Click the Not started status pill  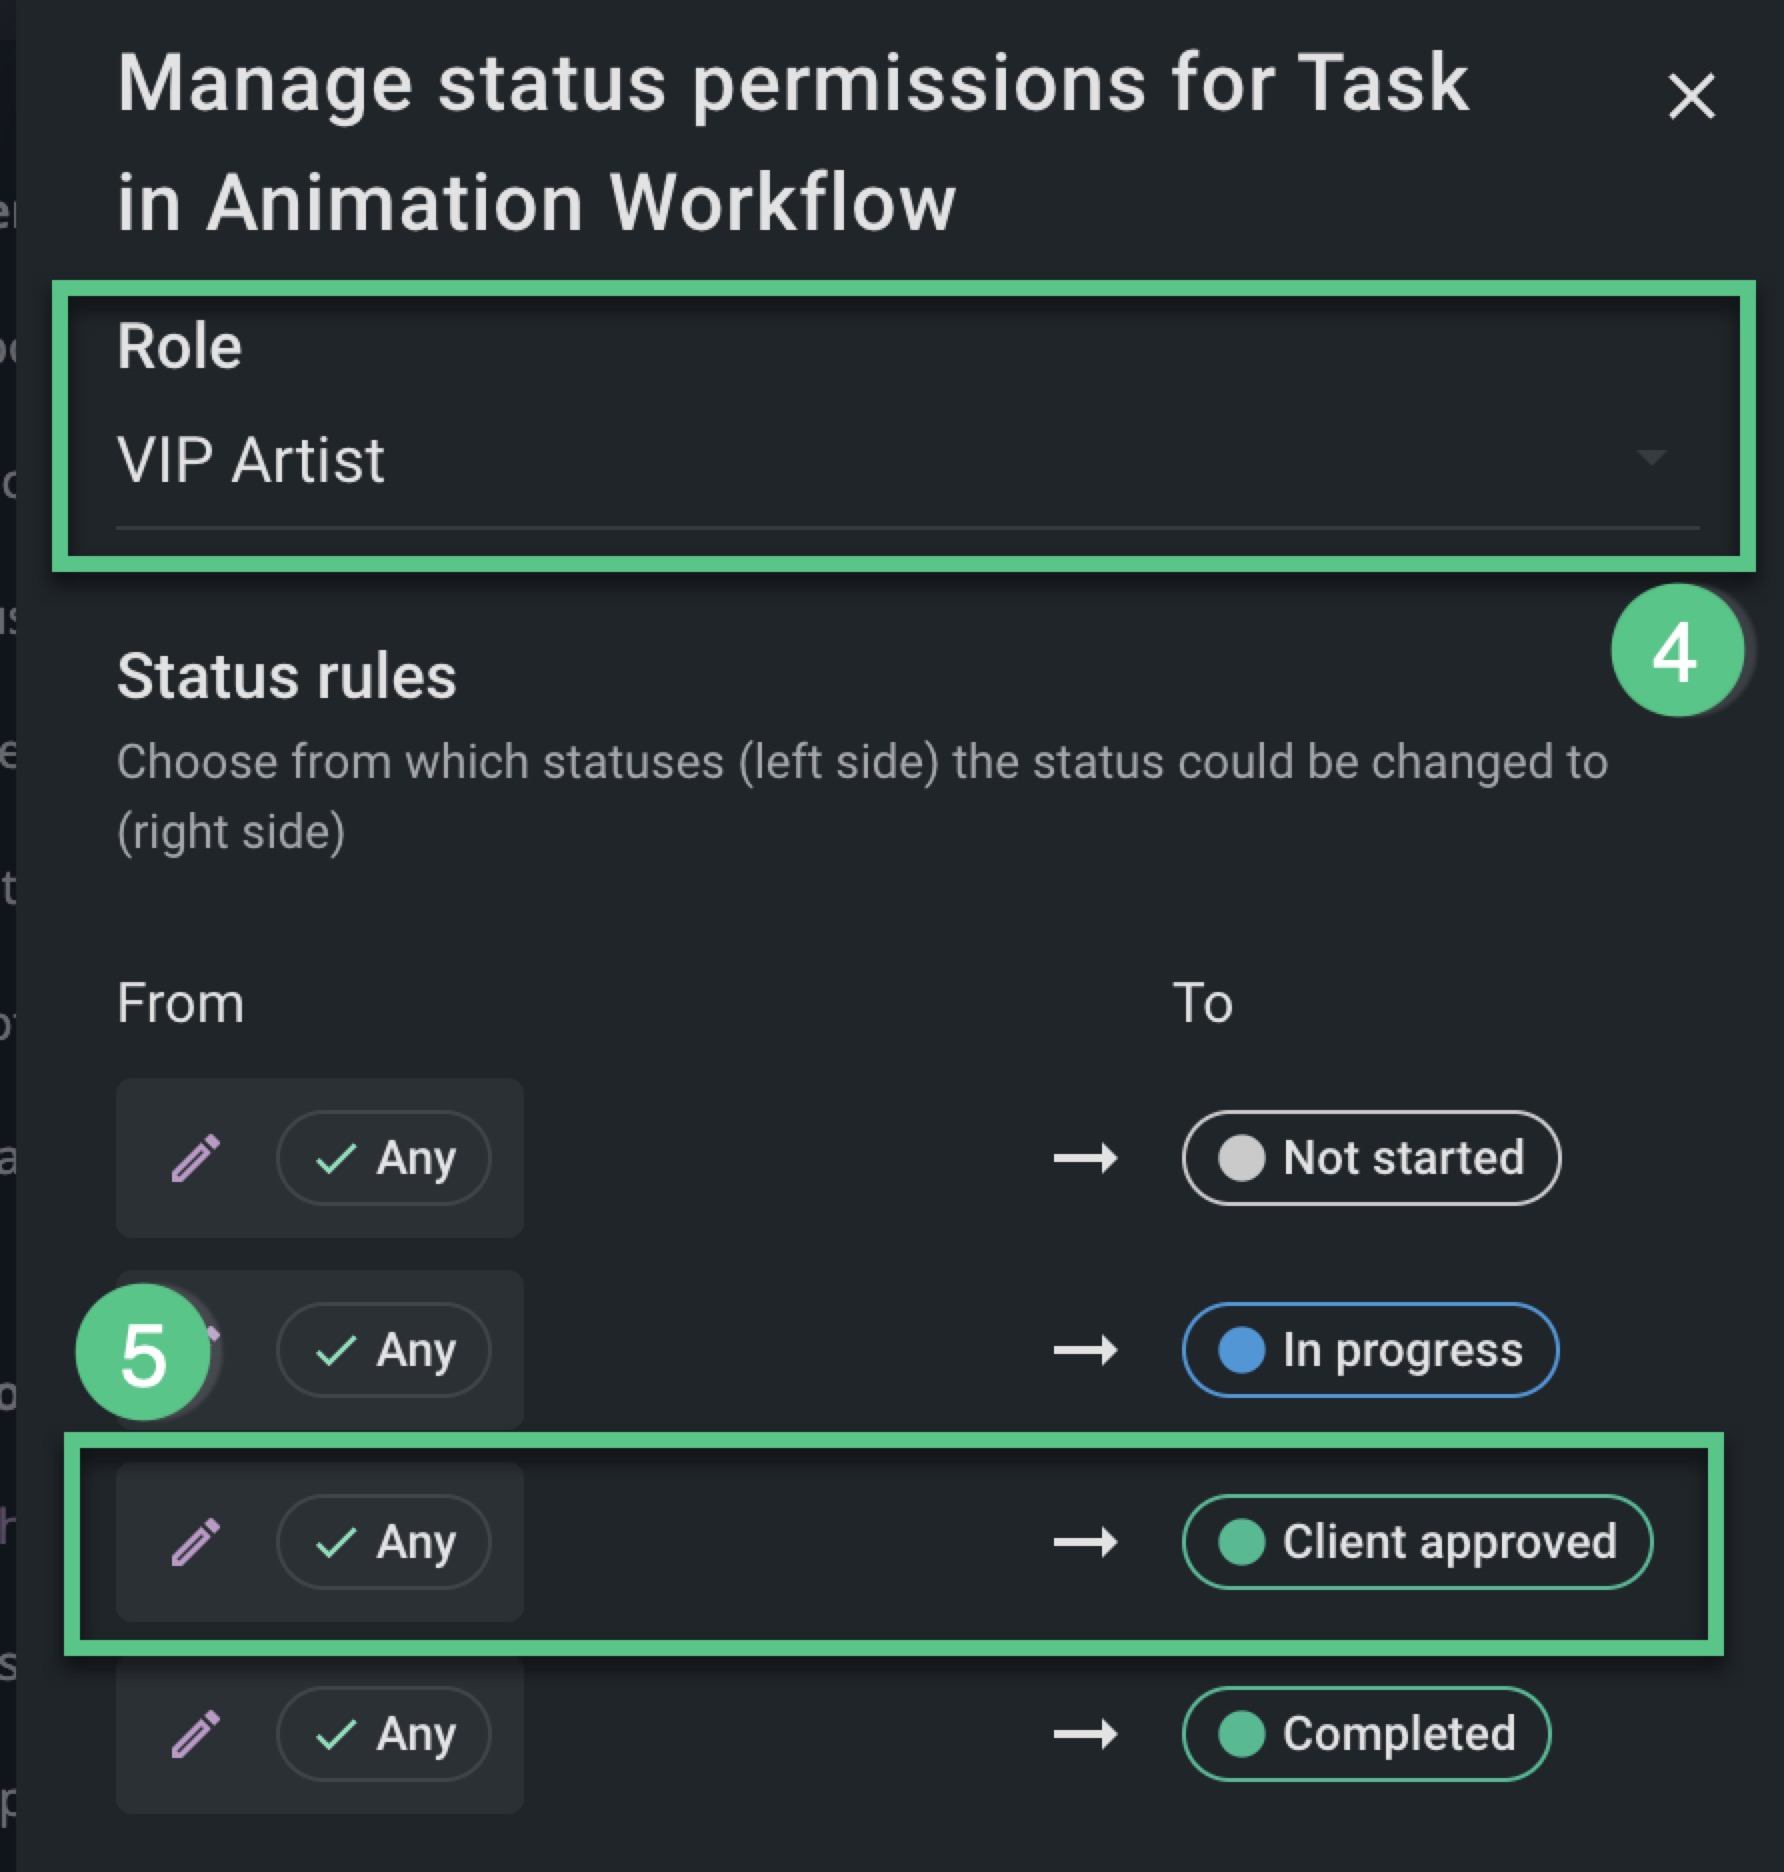(1371, 1158)
